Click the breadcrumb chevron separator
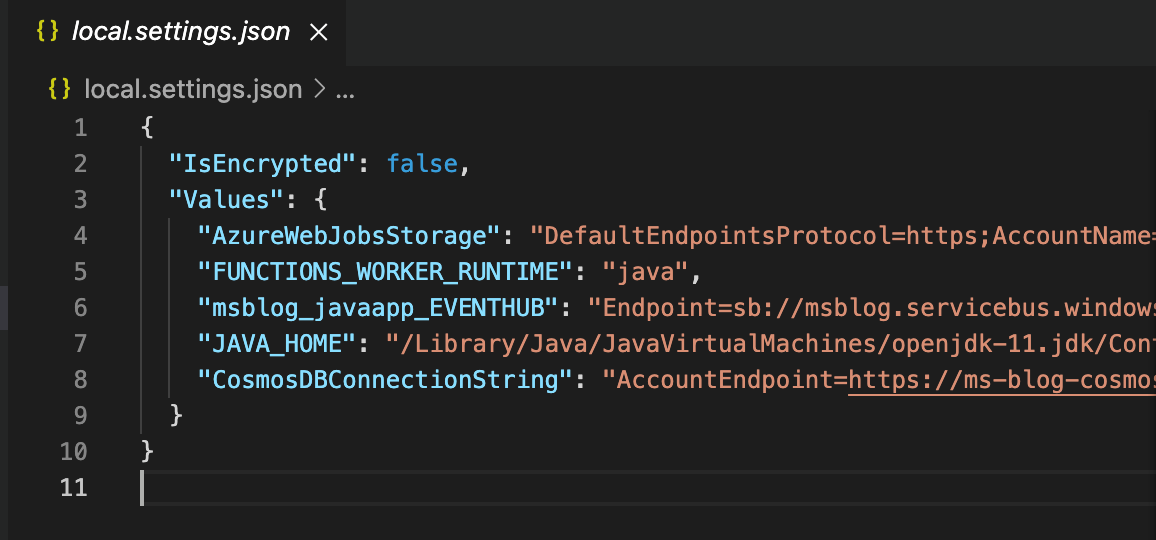This screenshot has height=540, width=1156. click(319, 89)
